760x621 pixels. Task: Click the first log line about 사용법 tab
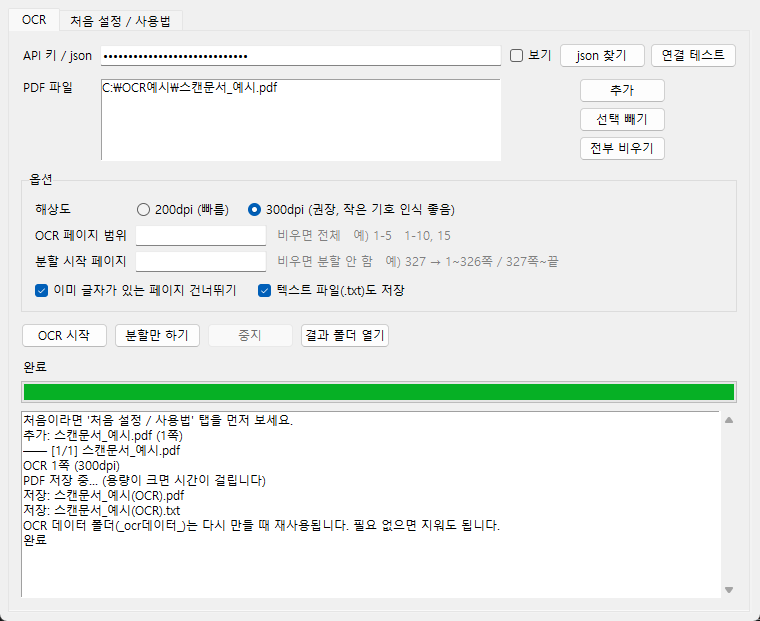point(158,420)
